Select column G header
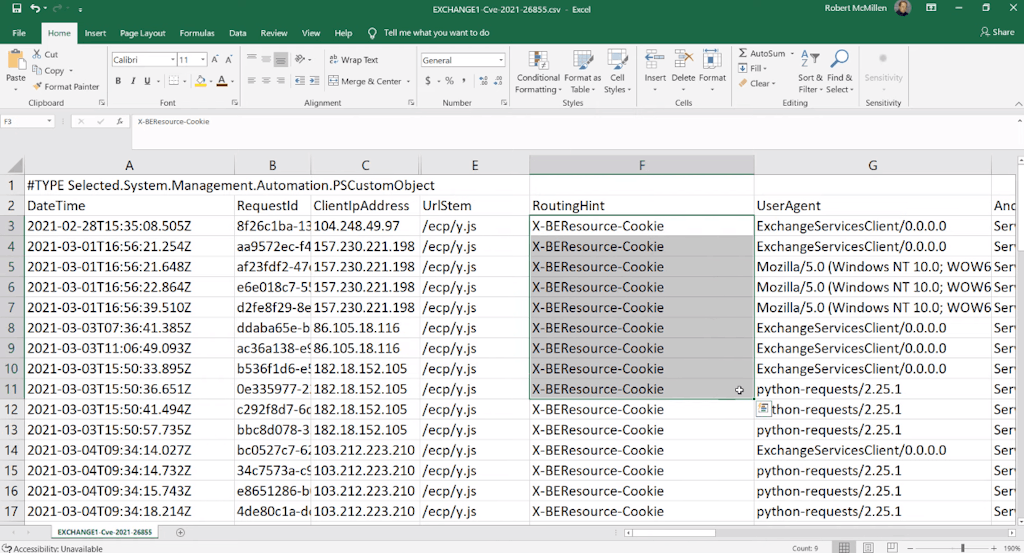The image size is (1024, 553). tap(872, 165)
